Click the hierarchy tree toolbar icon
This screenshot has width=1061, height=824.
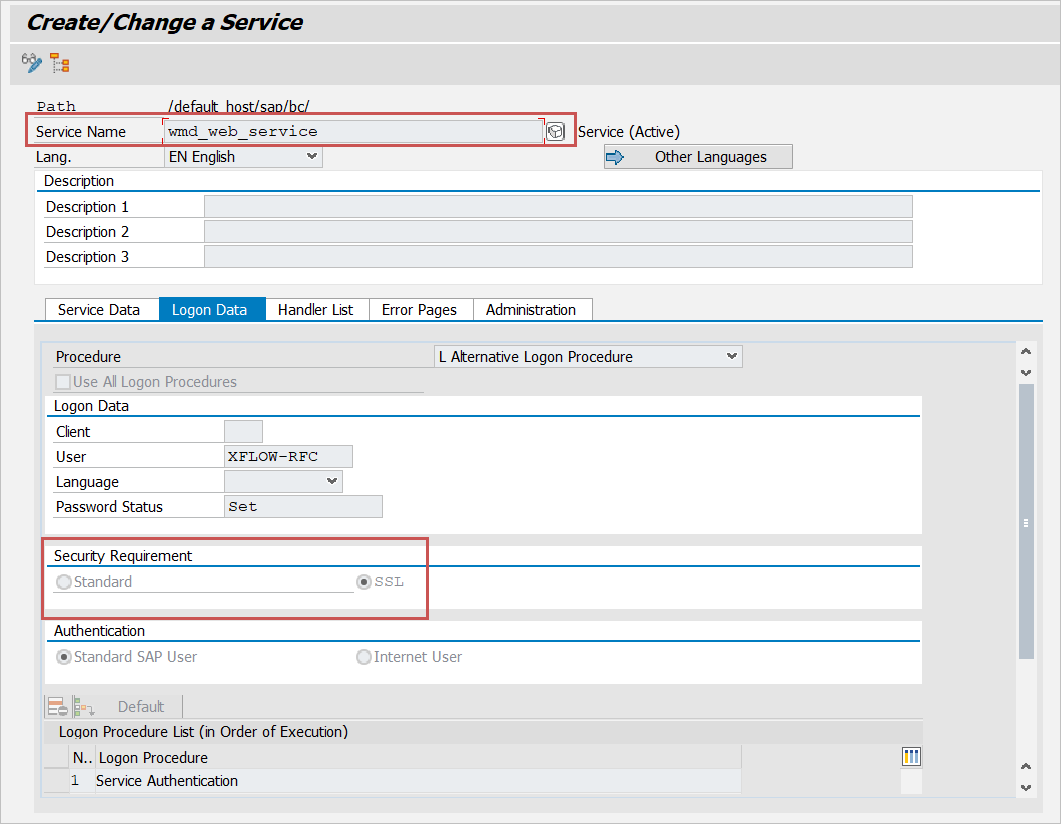tap(60, 64)
